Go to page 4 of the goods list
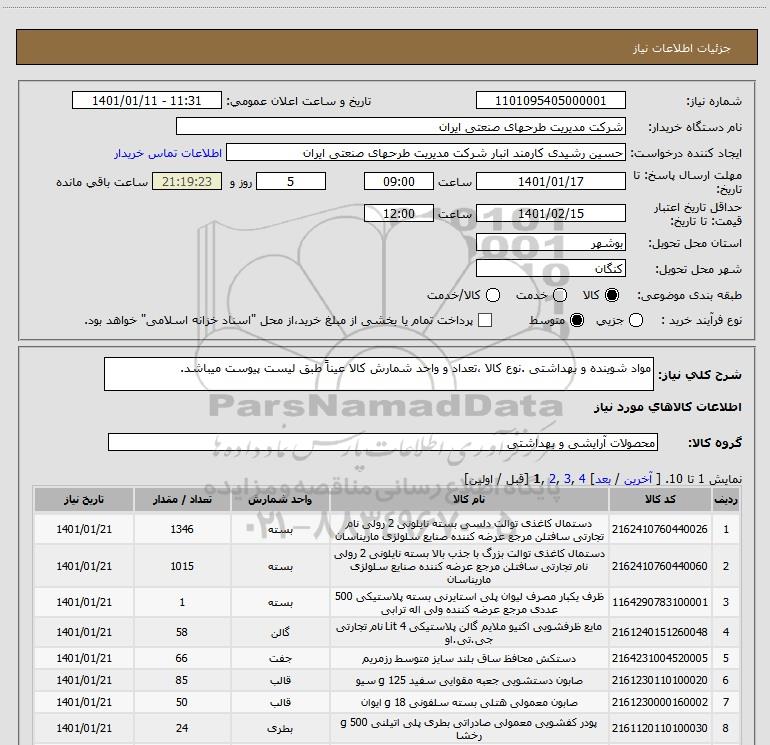 tap(582, 478)
